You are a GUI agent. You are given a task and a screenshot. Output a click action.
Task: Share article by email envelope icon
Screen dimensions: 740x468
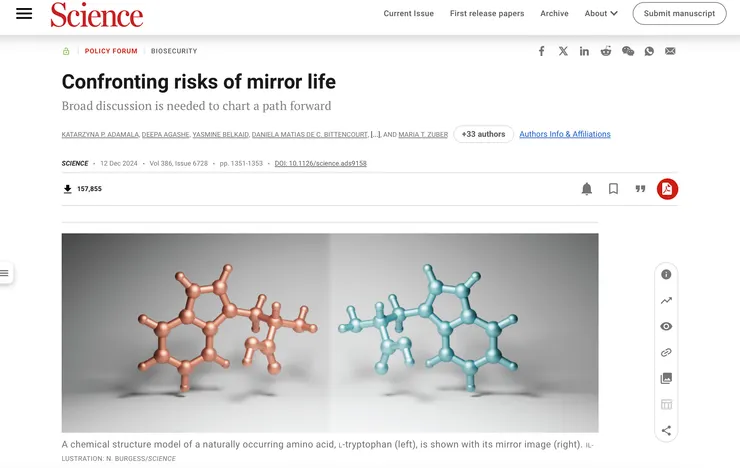point(670,51)
